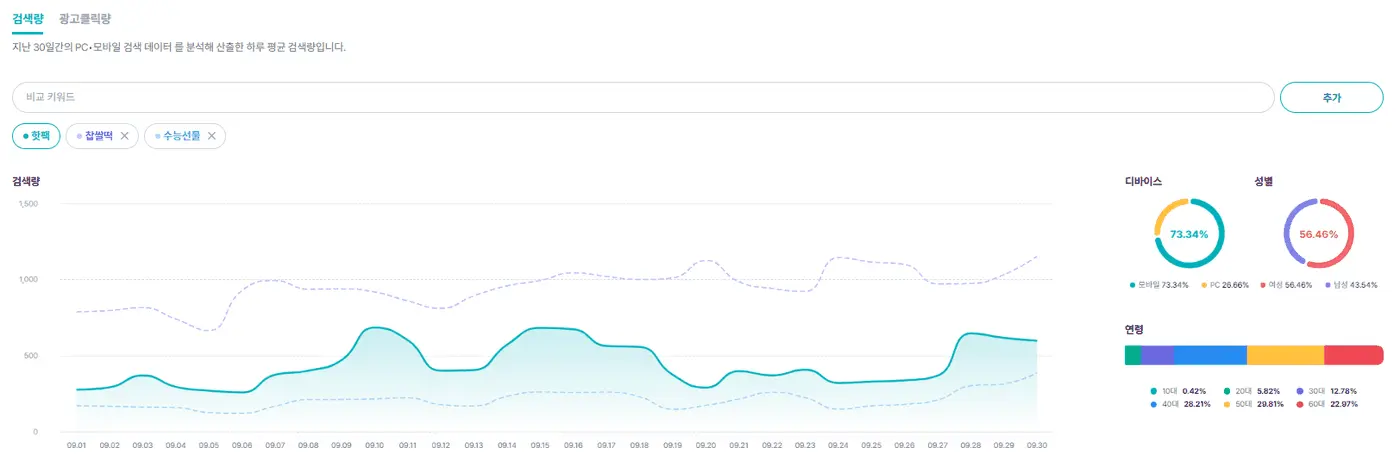Click the 1,000 y-axis label
The height and width of the screenshot is (473, 1400).
(28, 280)
